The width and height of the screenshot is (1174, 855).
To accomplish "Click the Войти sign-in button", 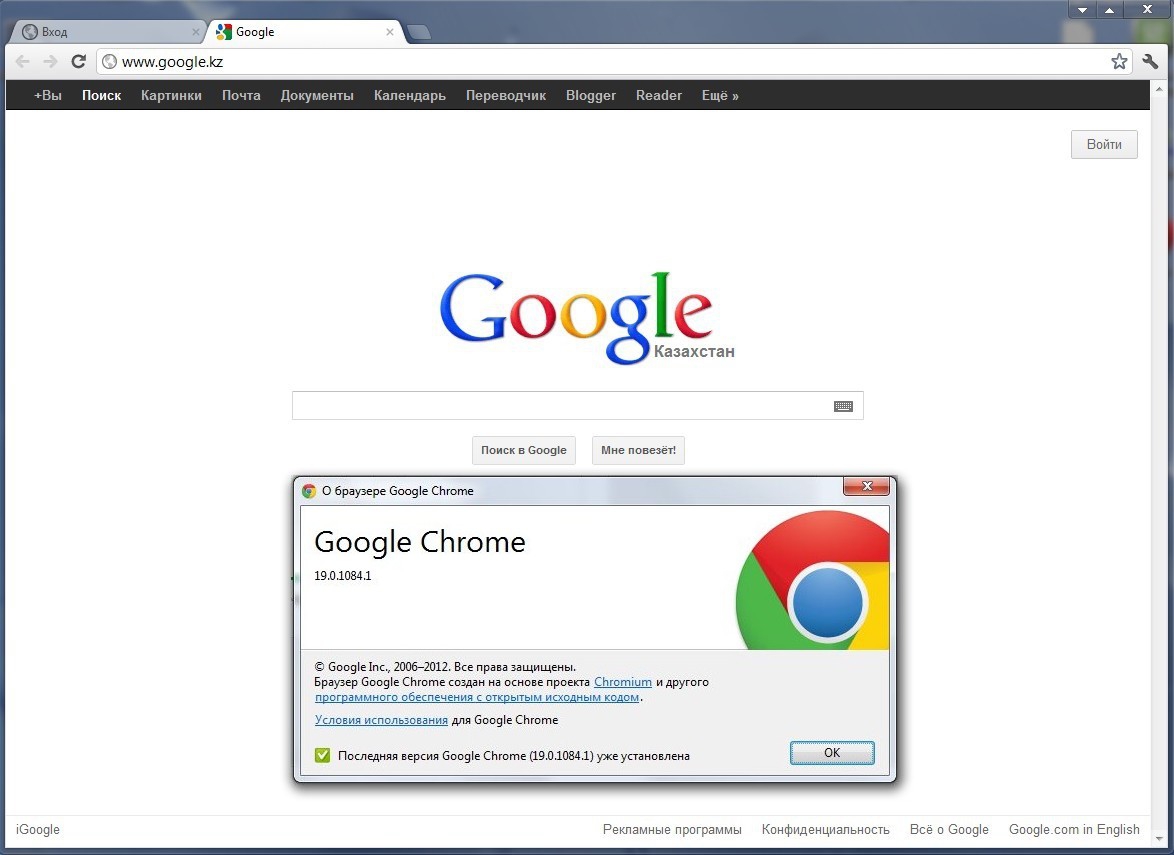I will [x=1104, y=145].
